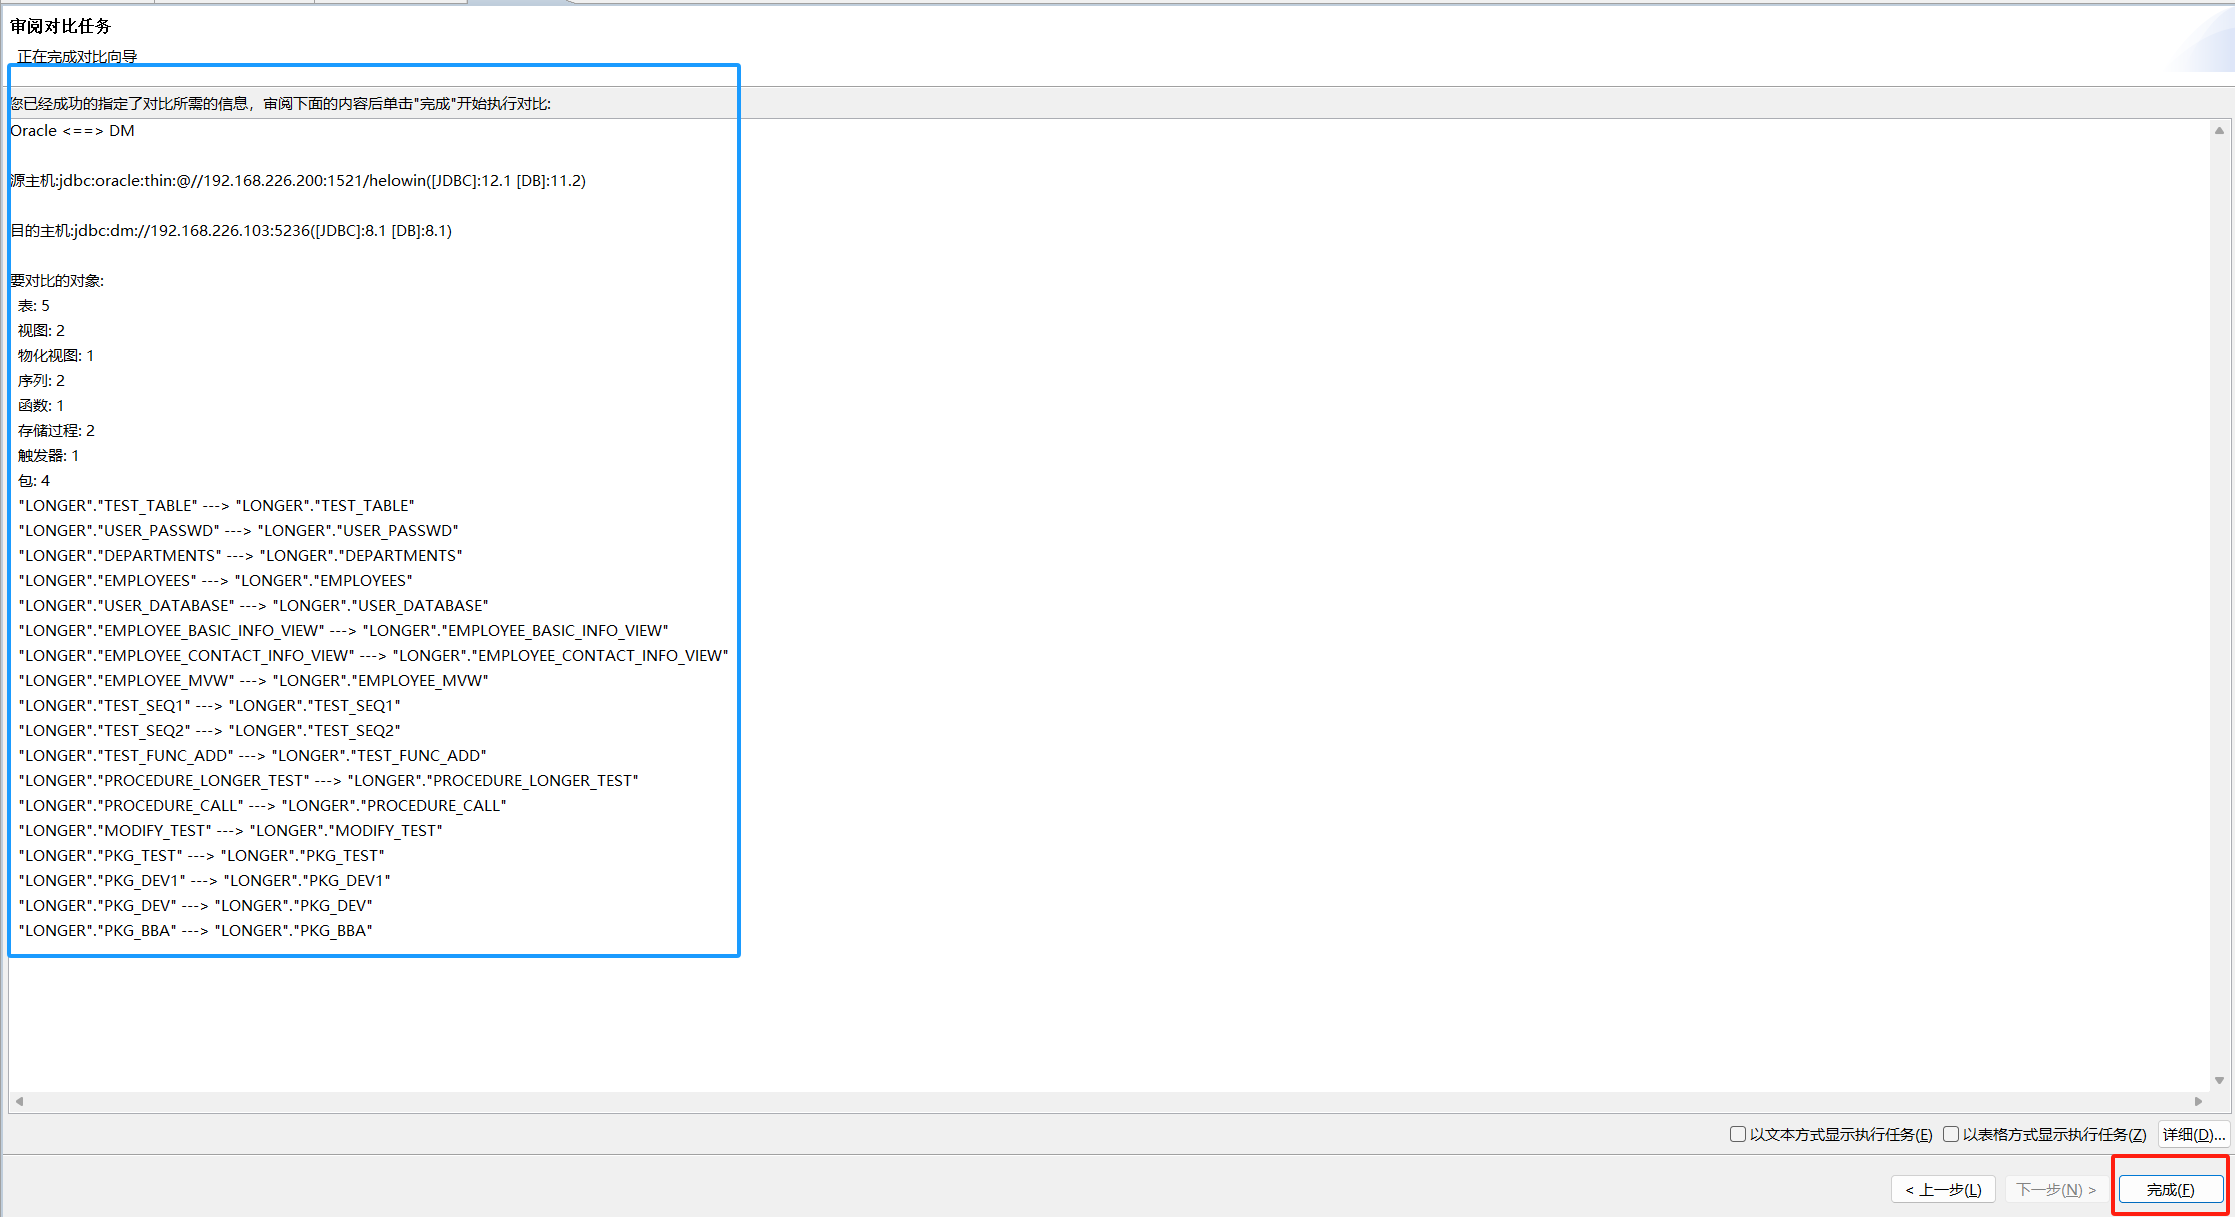Click the 物化视图: 1 count line
Viewport: 2235px width, 1217px height.
pyautogui.click(x=56, y=356)
